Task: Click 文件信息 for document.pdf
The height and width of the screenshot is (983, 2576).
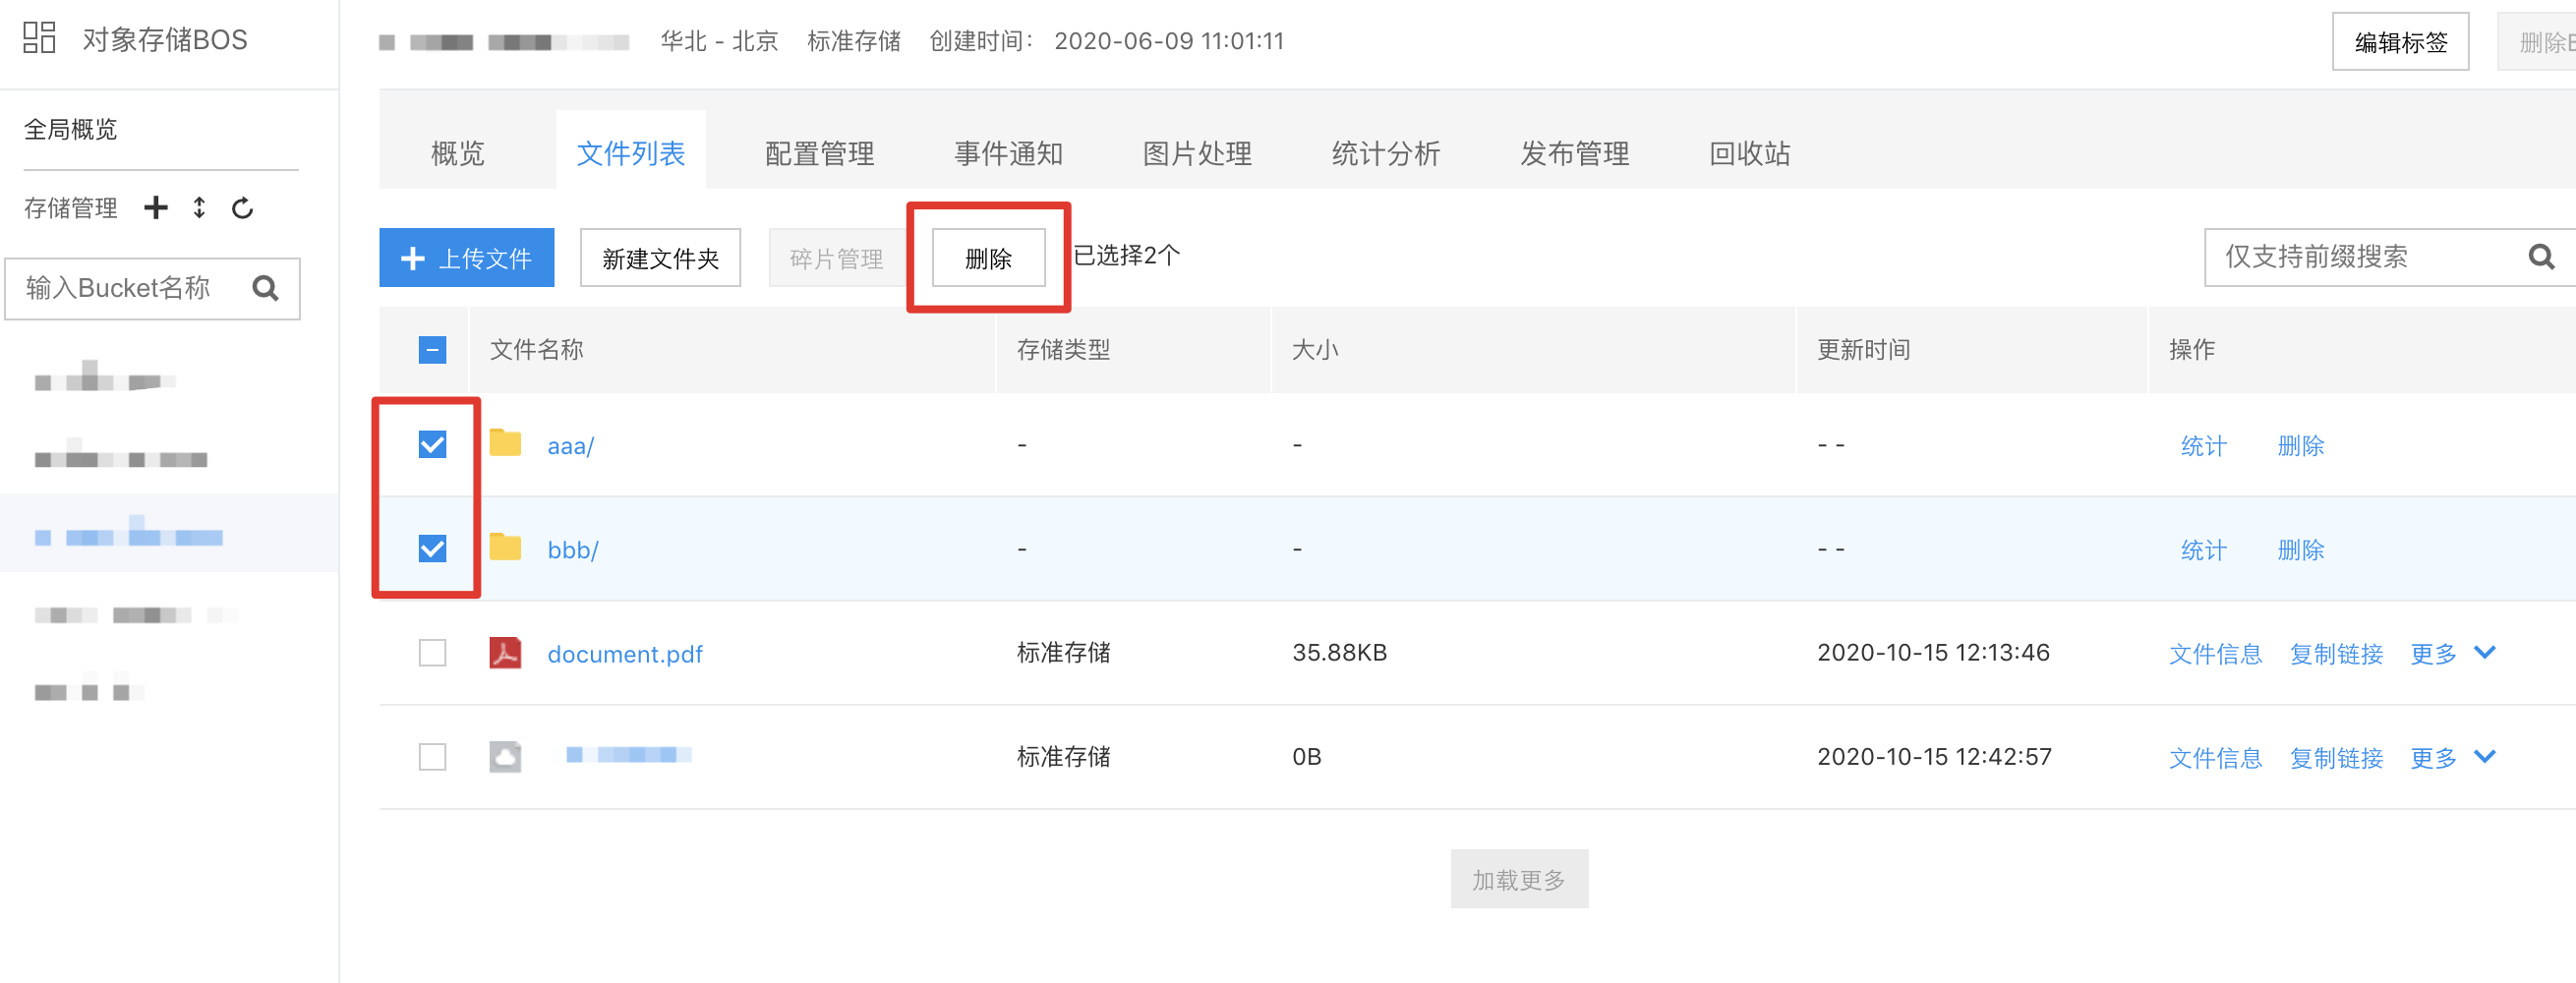Action: pyautogui.click(x=2215, y=653)
